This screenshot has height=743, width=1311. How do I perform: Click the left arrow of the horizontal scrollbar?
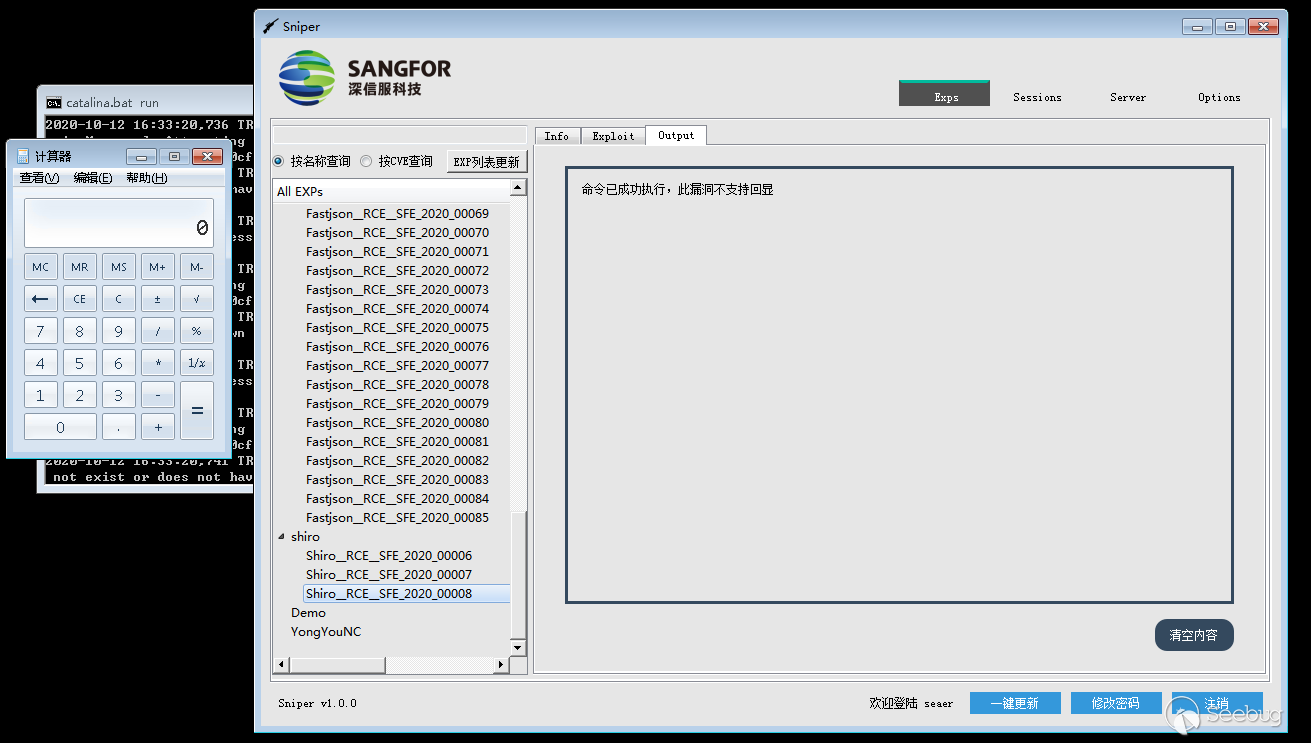point(281,665)
